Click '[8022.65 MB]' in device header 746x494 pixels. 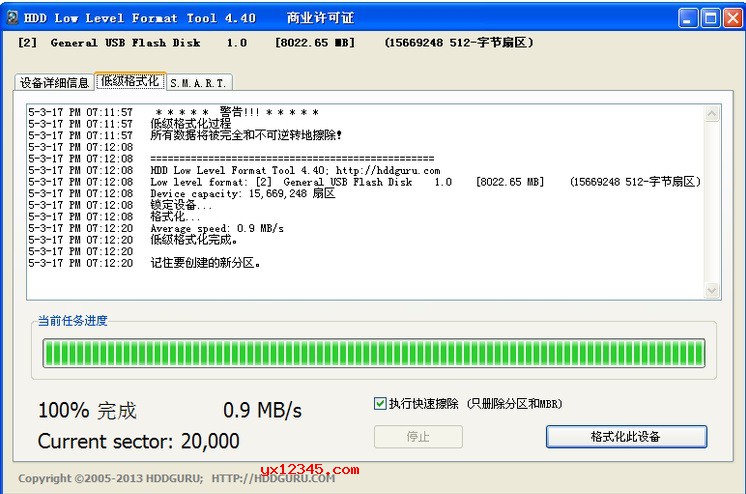point(315,43)
